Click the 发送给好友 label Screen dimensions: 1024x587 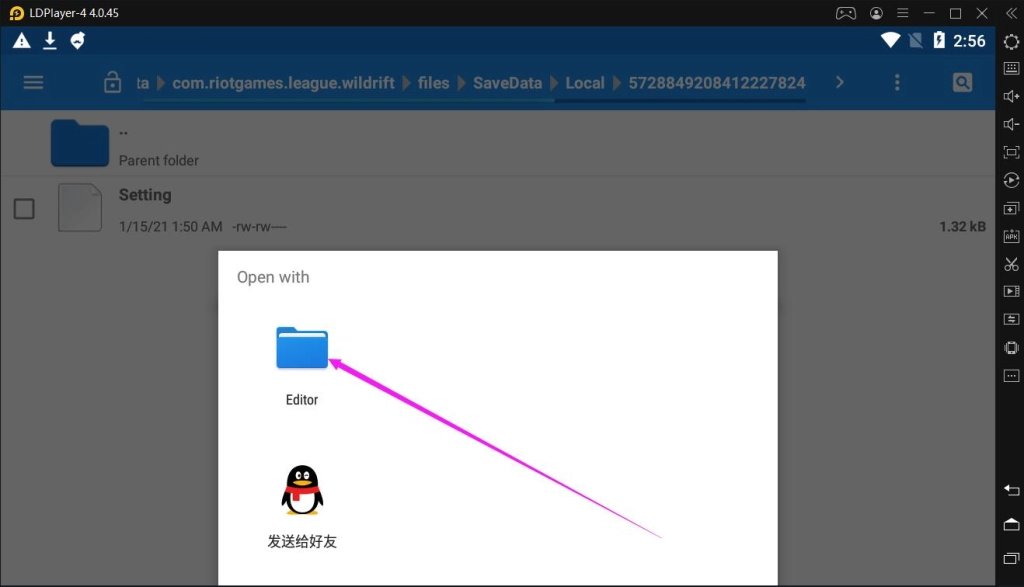(x=302, y=541)
